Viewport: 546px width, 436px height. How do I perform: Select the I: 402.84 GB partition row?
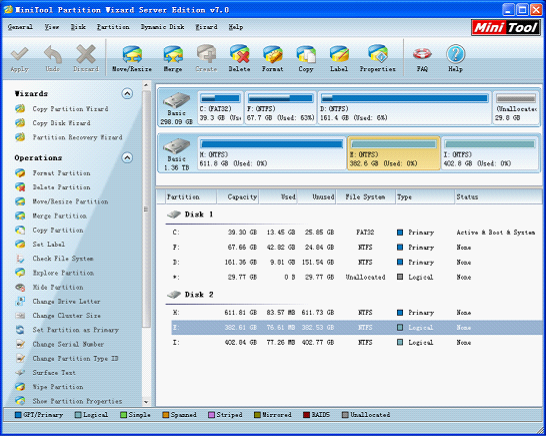coord(357,343)
